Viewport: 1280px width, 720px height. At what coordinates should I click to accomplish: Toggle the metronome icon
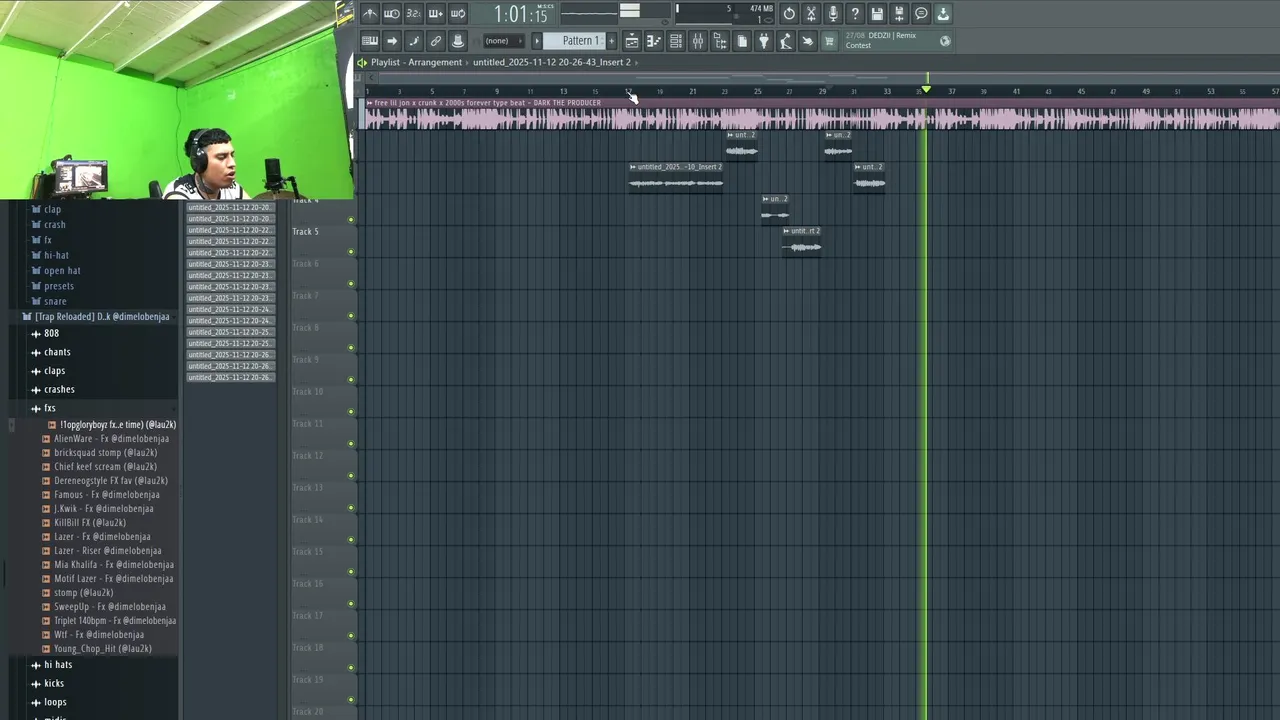(x=370, y=13)
